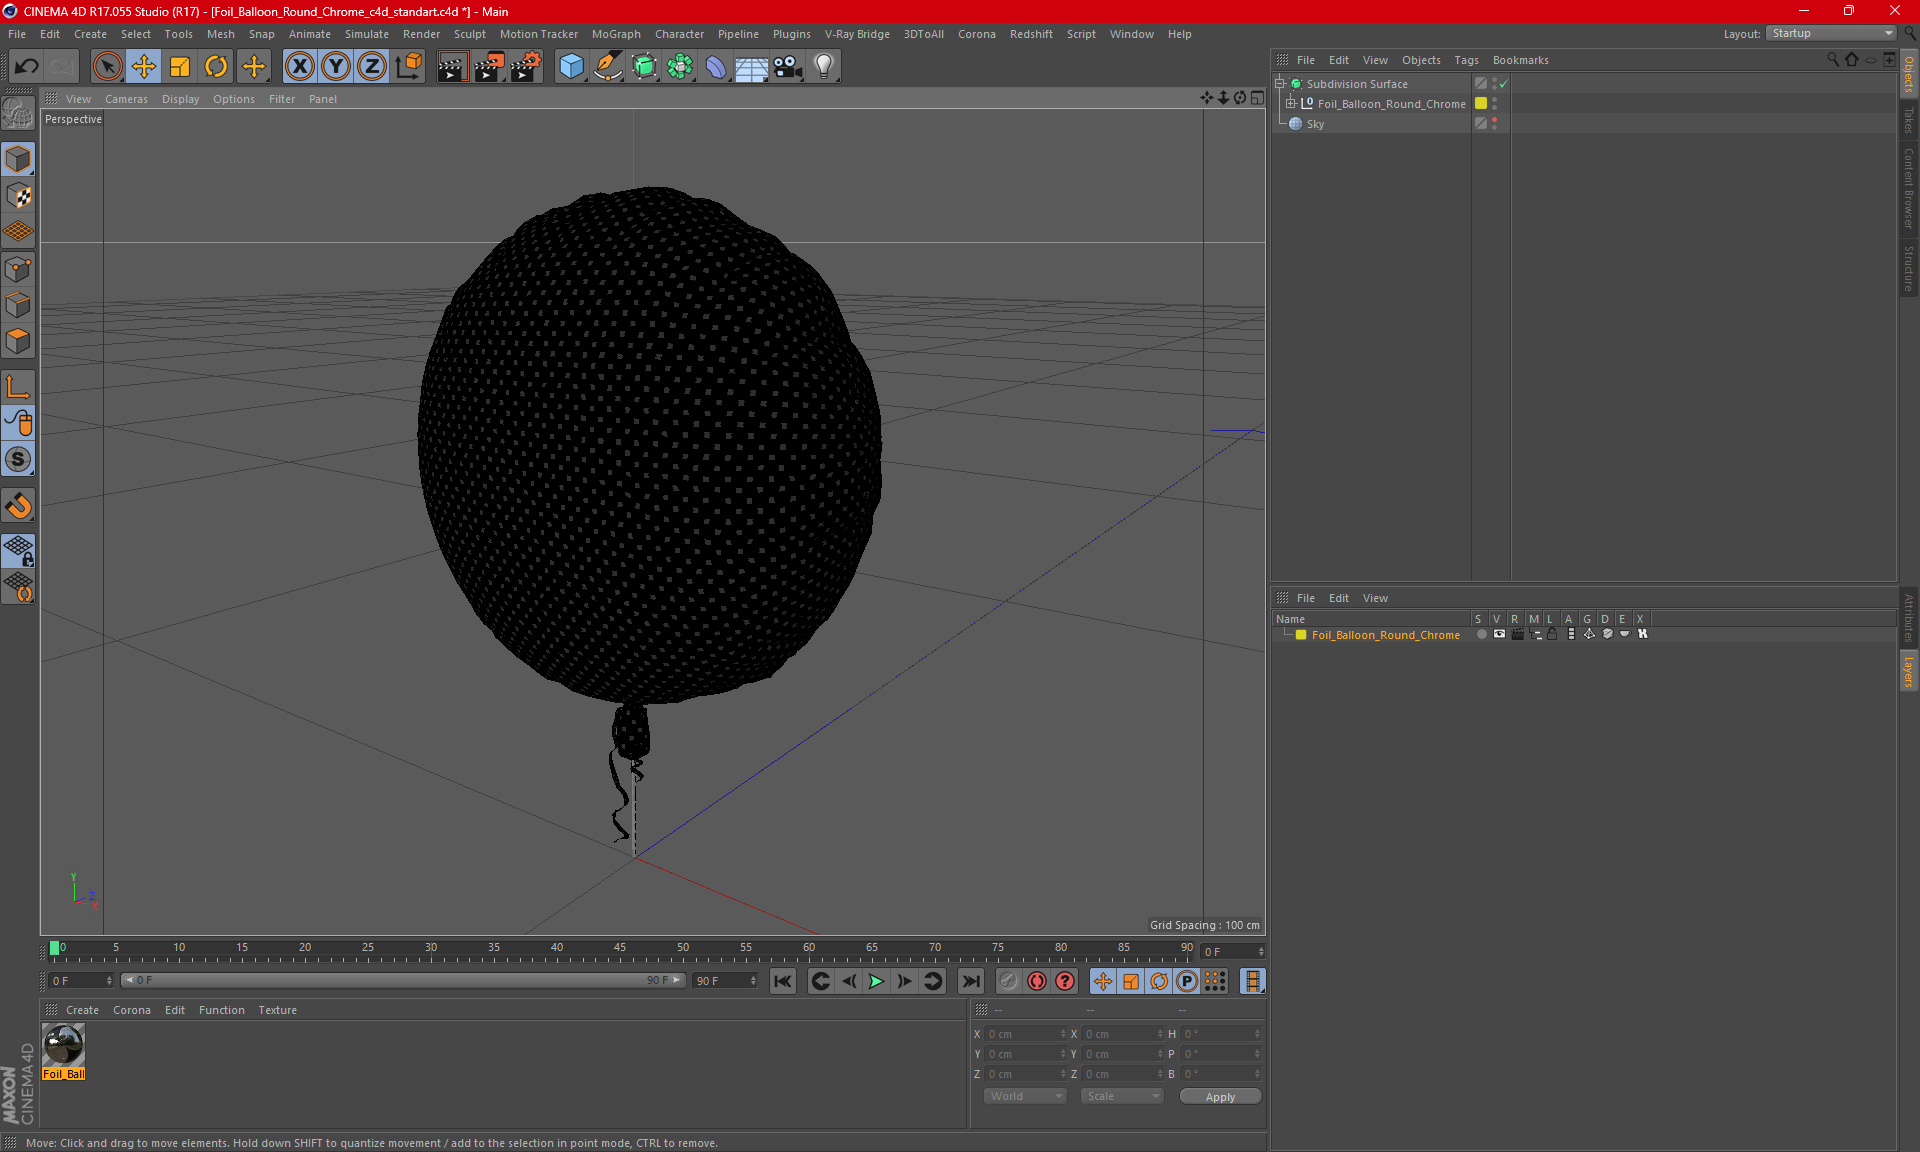The width and height of the screenshot is (1920, 1152).
Task: Enable the Texture mode checkerboard cube icon
Action: [18, 196]
